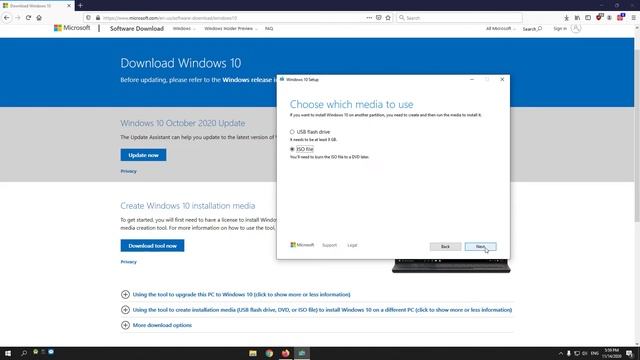
Task: Switch to Windows 10 Setup taskbar icon
Action: (x=302, y=353)
